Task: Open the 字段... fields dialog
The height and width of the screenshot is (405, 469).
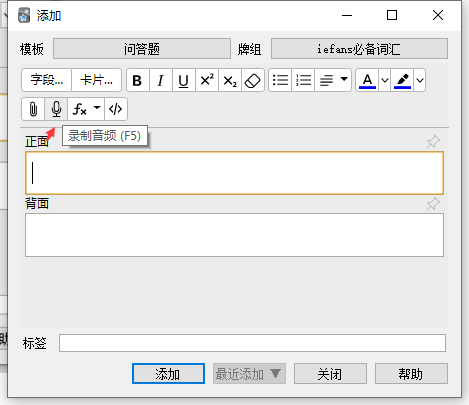Action: point(47,80)
